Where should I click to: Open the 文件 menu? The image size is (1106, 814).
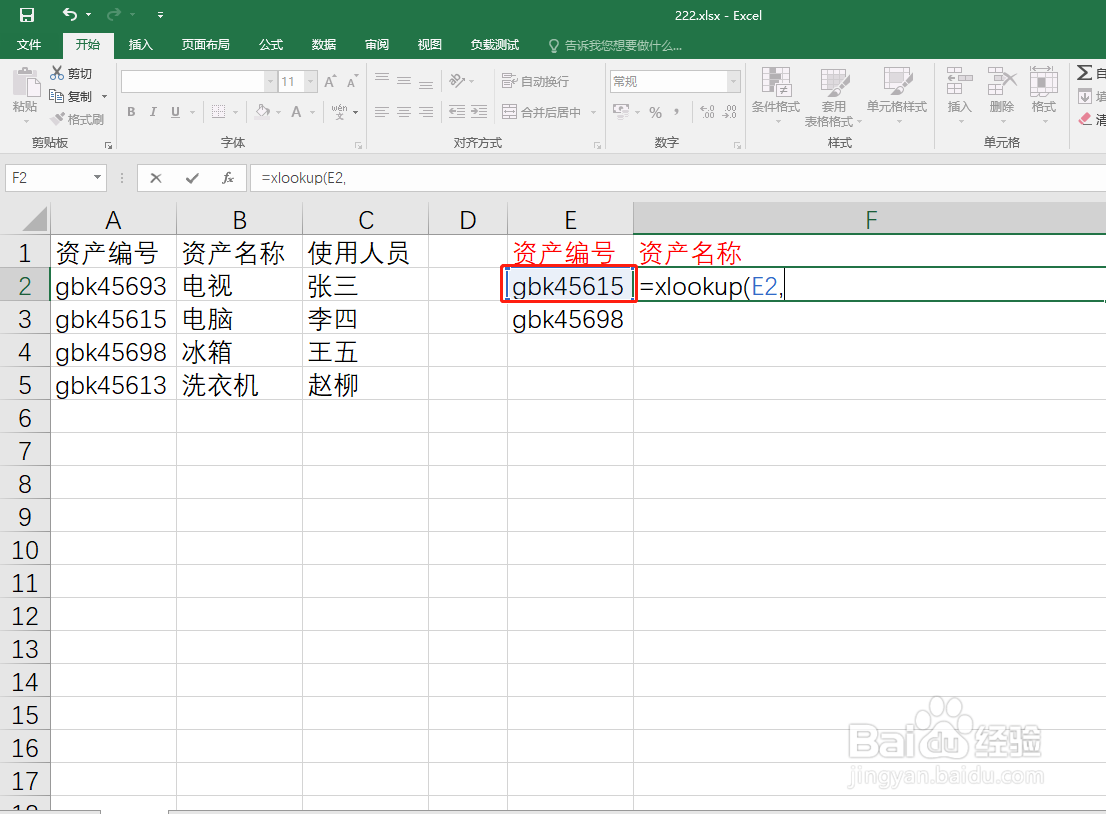[29, 44]
